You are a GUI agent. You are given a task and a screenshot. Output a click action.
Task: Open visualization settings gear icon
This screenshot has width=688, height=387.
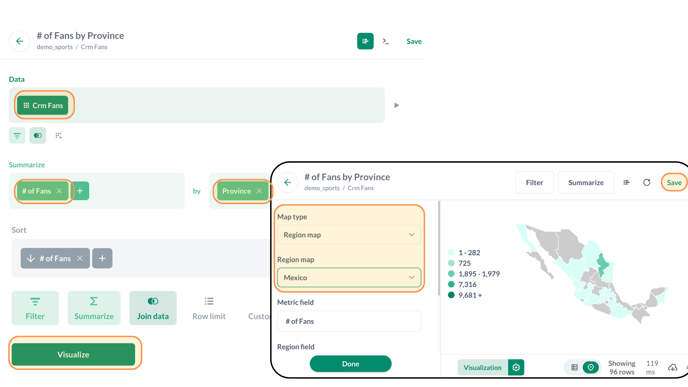(516, 368)
